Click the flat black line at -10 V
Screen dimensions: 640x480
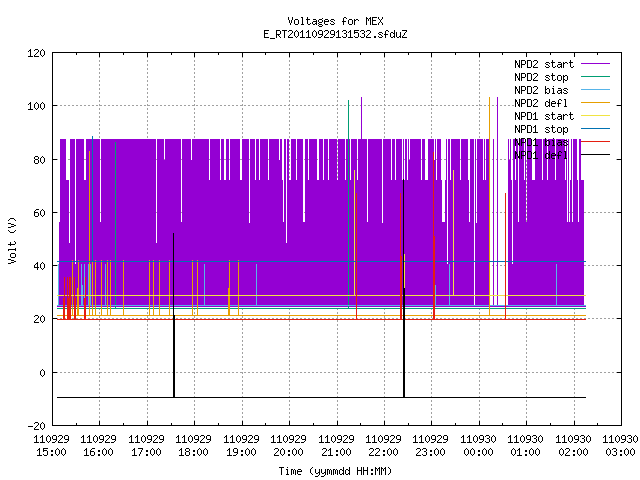(x=321, y=397)
